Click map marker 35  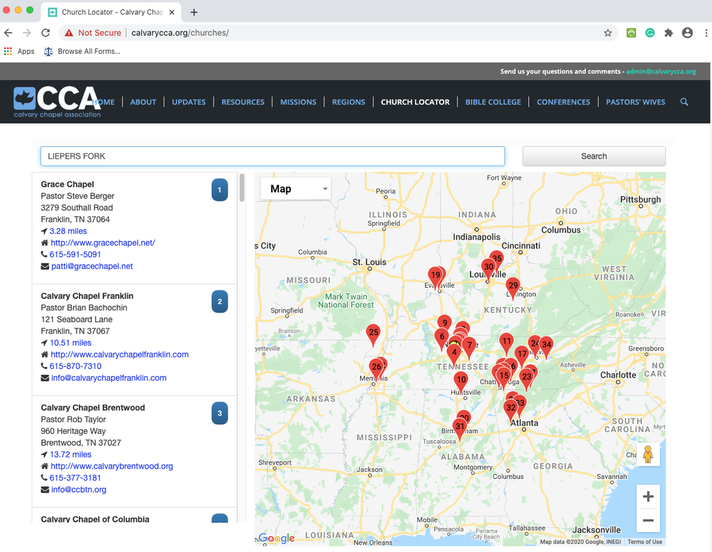coord(497,259)
